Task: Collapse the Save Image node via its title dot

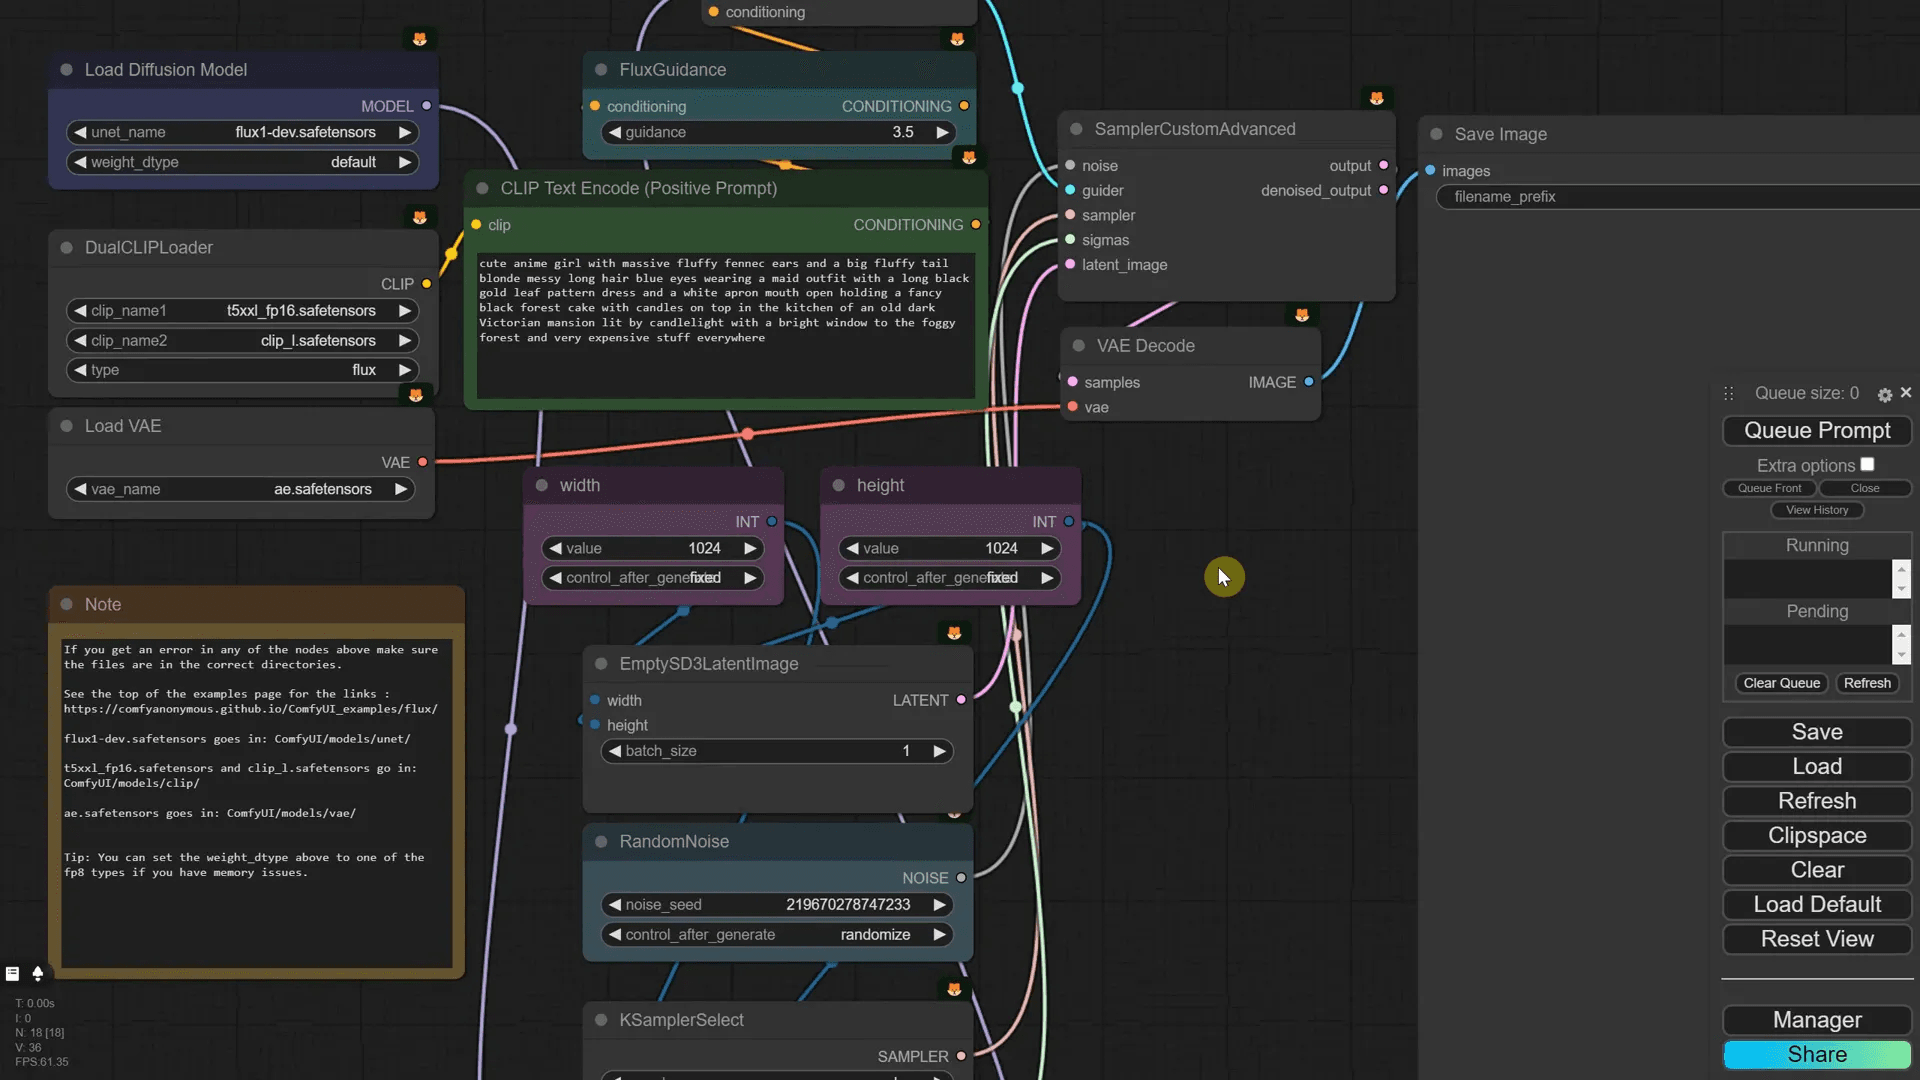Action: click(x=1437, y=134)
